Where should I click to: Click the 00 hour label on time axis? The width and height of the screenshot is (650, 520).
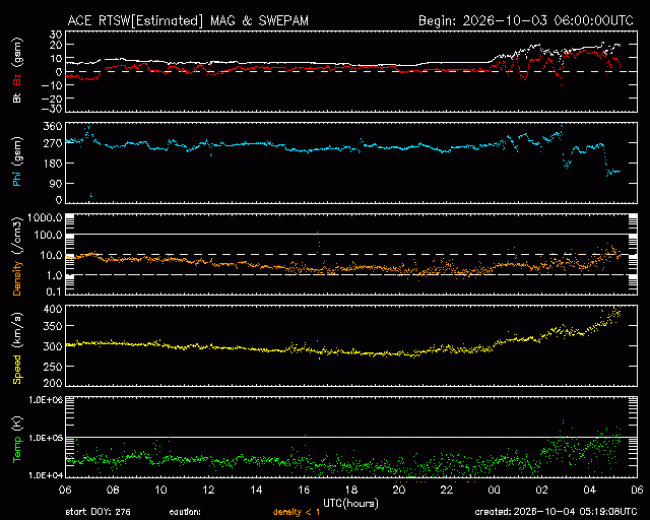[494, 490]
